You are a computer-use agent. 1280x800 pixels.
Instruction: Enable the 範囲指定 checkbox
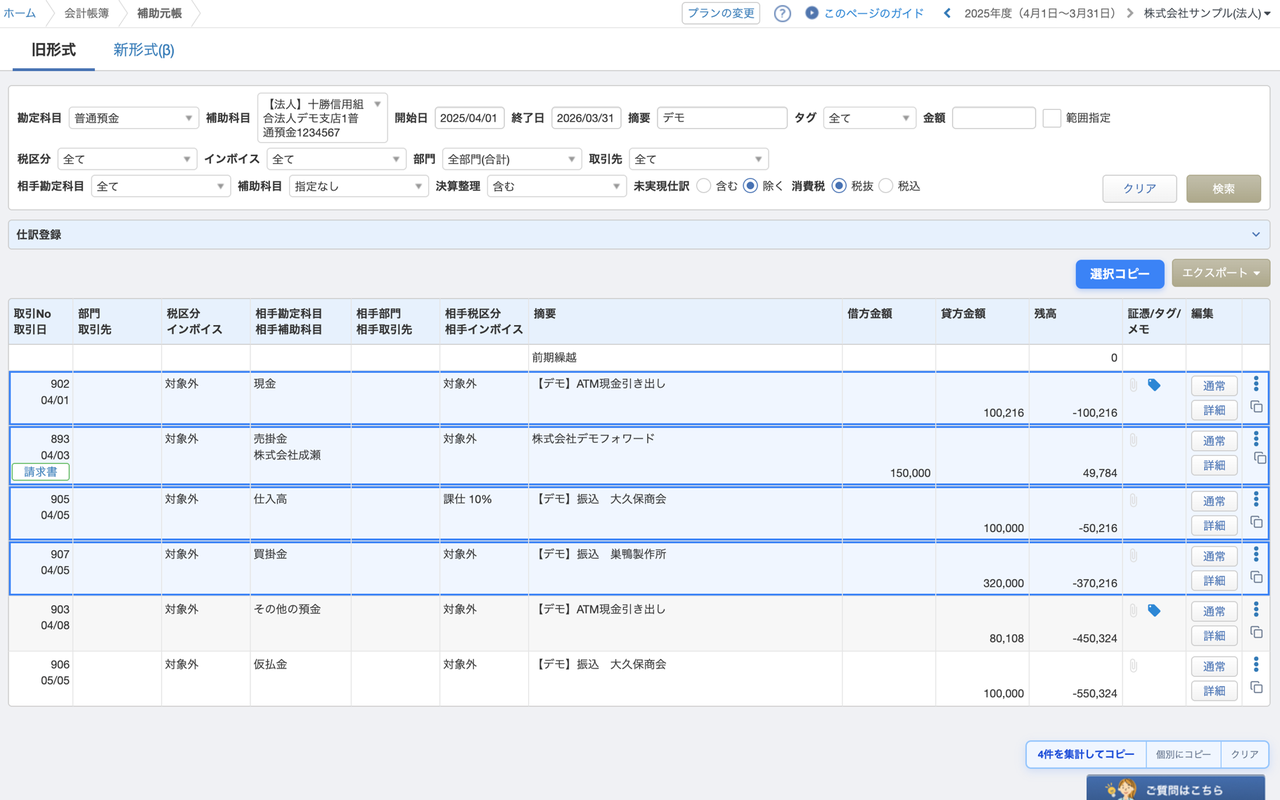(1052, 118)
